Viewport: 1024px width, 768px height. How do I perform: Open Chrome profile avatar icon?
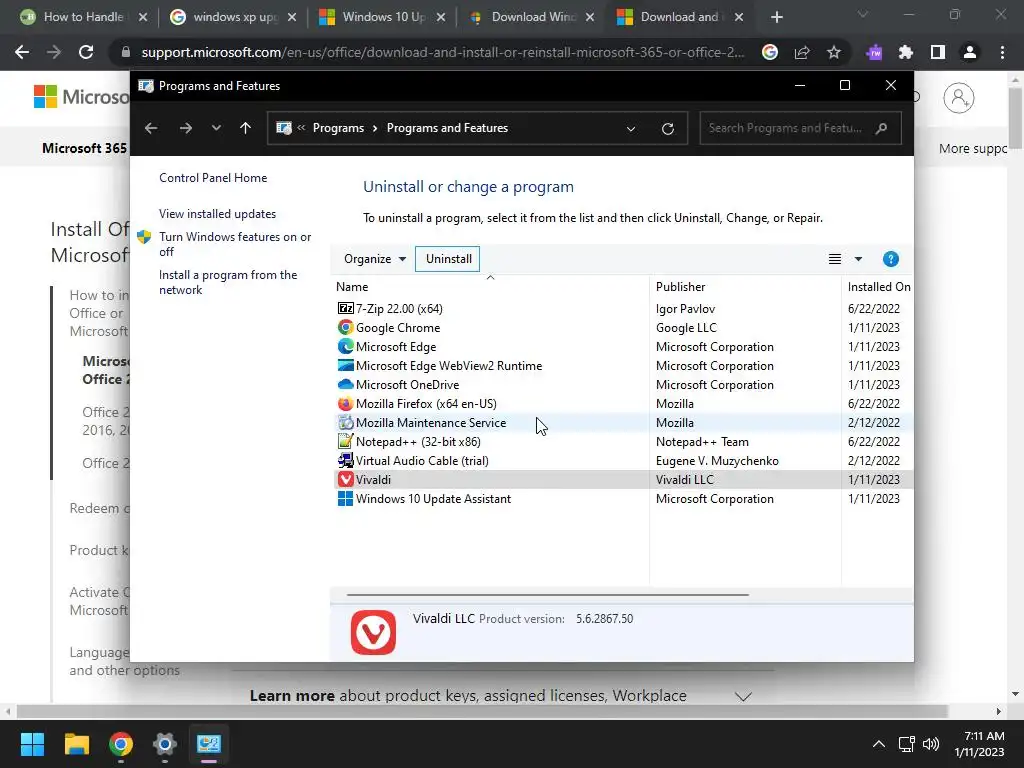970,52
